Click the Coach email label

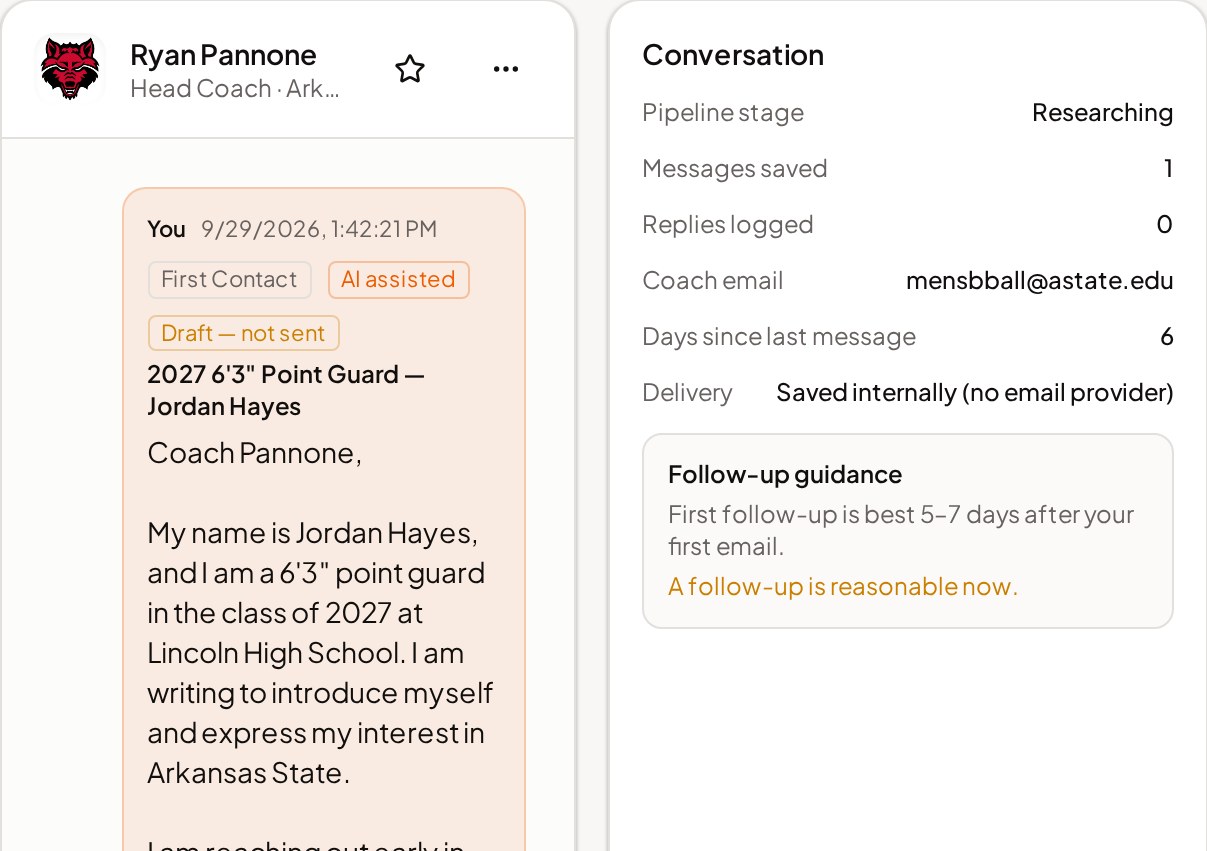[x=713, y=281]
